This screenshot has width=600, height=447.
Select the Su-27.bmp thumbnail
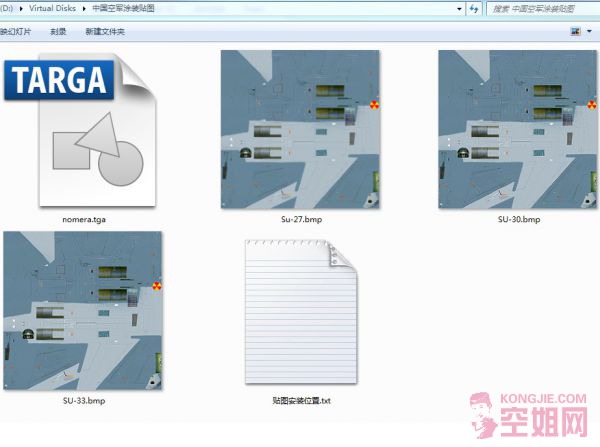tap(300, 129)
